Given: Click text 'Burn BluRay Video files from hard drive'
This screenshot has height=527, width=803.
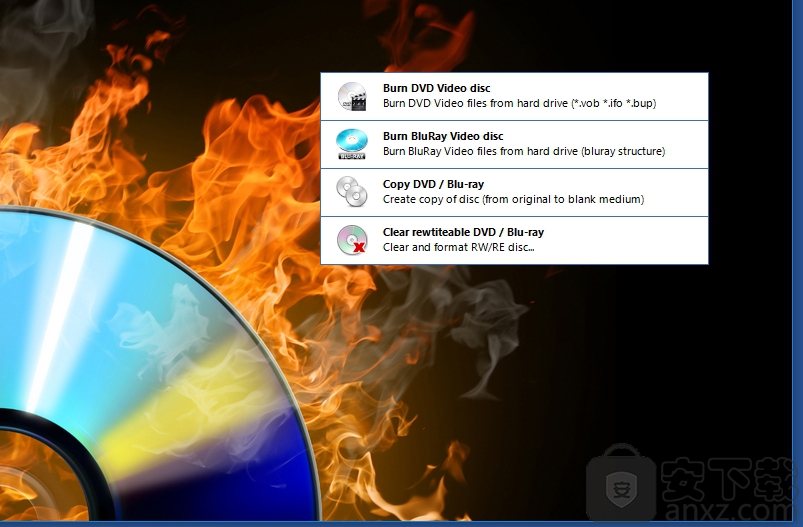Looking at the screenshot, I should click(x=480, y=151).
